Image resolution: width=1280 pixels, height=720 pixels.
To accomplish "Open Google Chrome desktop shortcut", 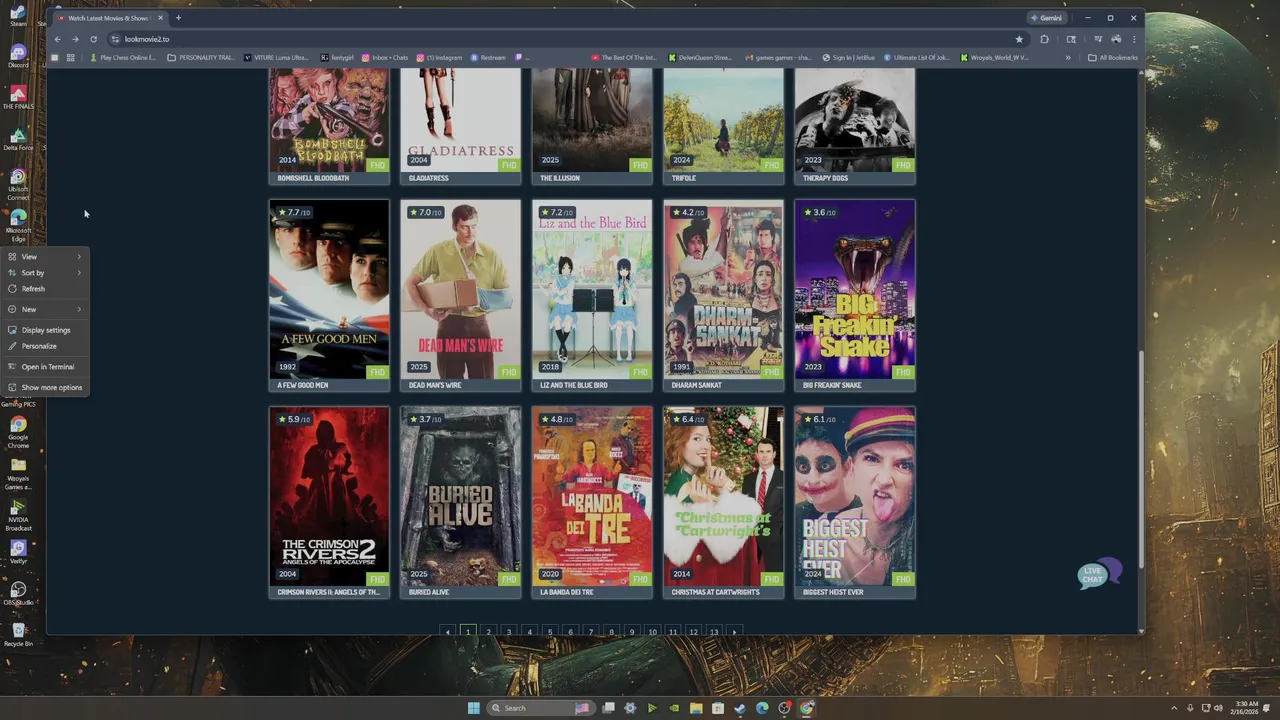I will point(18,431).
